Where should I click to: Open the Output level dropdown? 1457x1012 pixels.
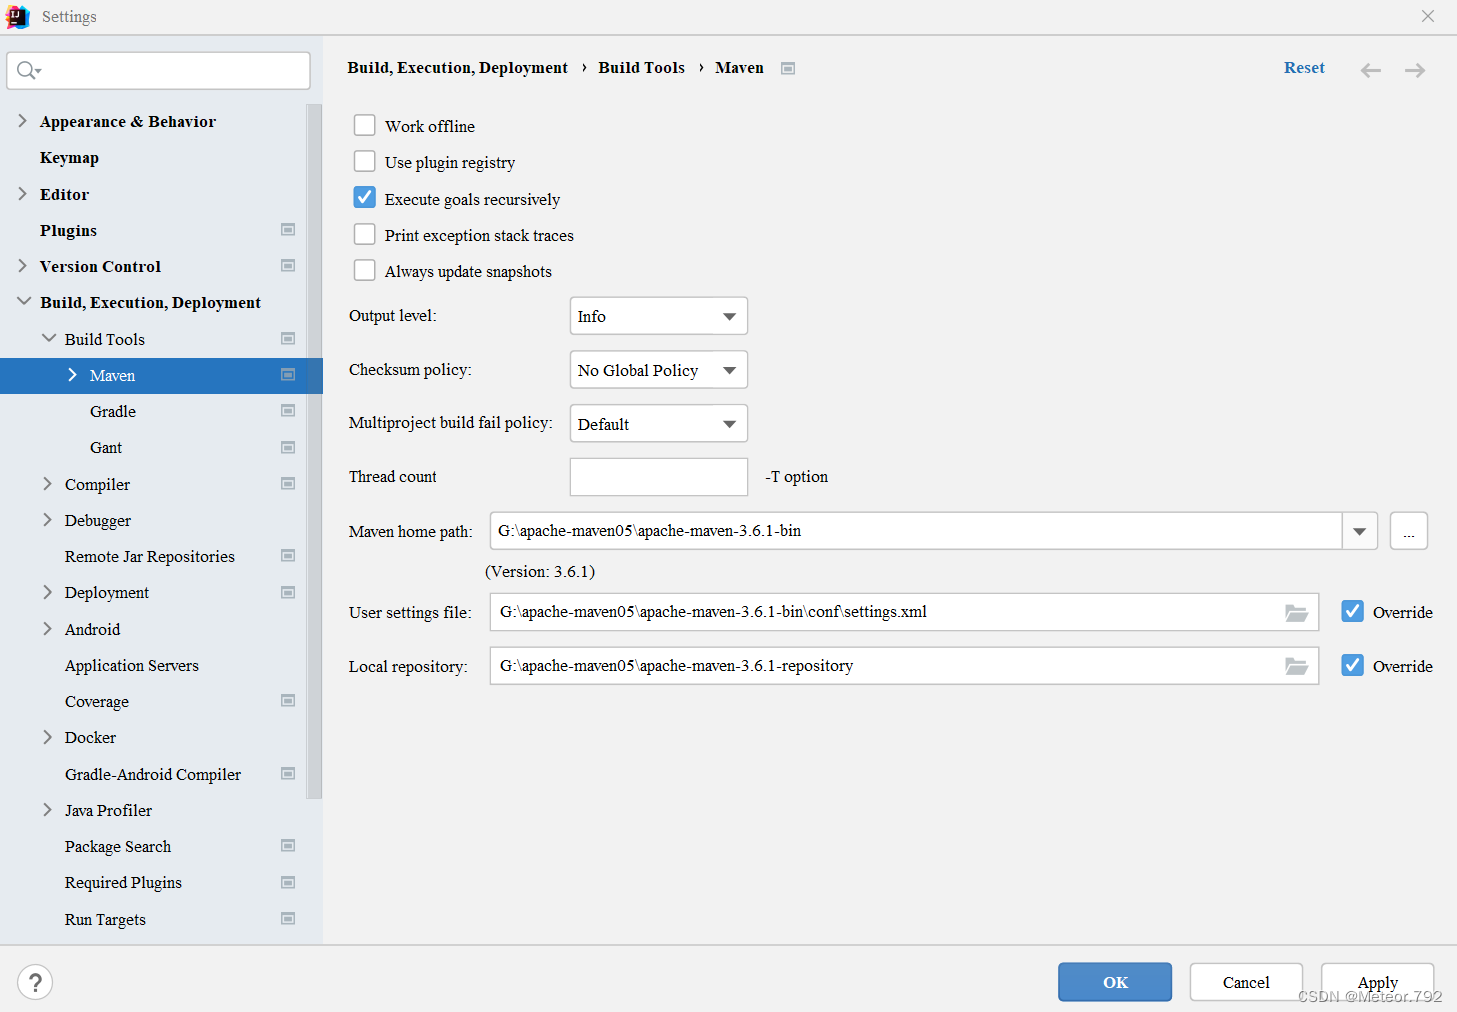pyautogui.click(x=657, y=315)
